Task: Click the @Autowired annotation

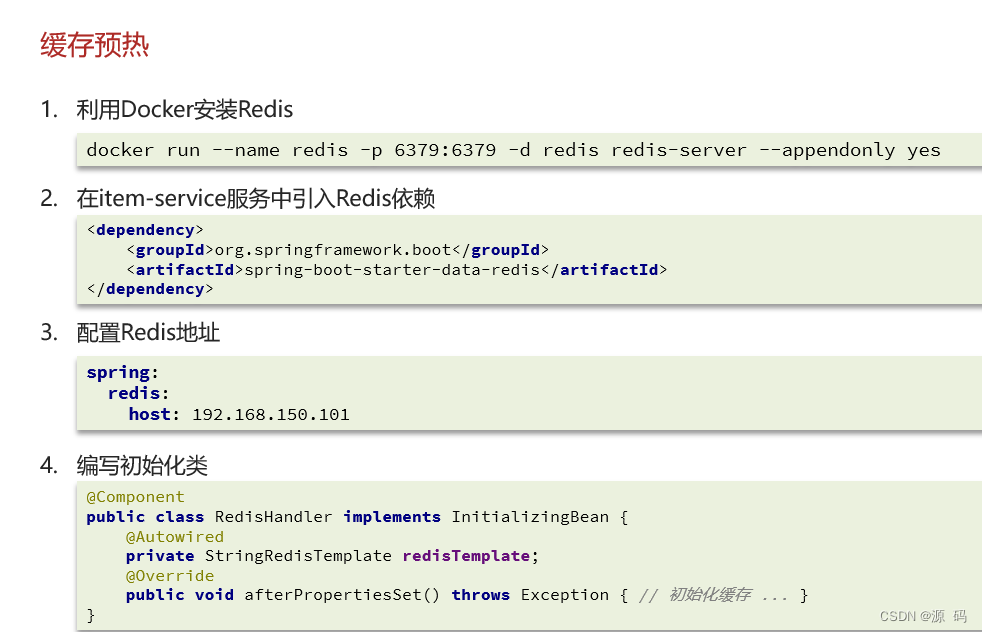Action: tap(175, 537)
